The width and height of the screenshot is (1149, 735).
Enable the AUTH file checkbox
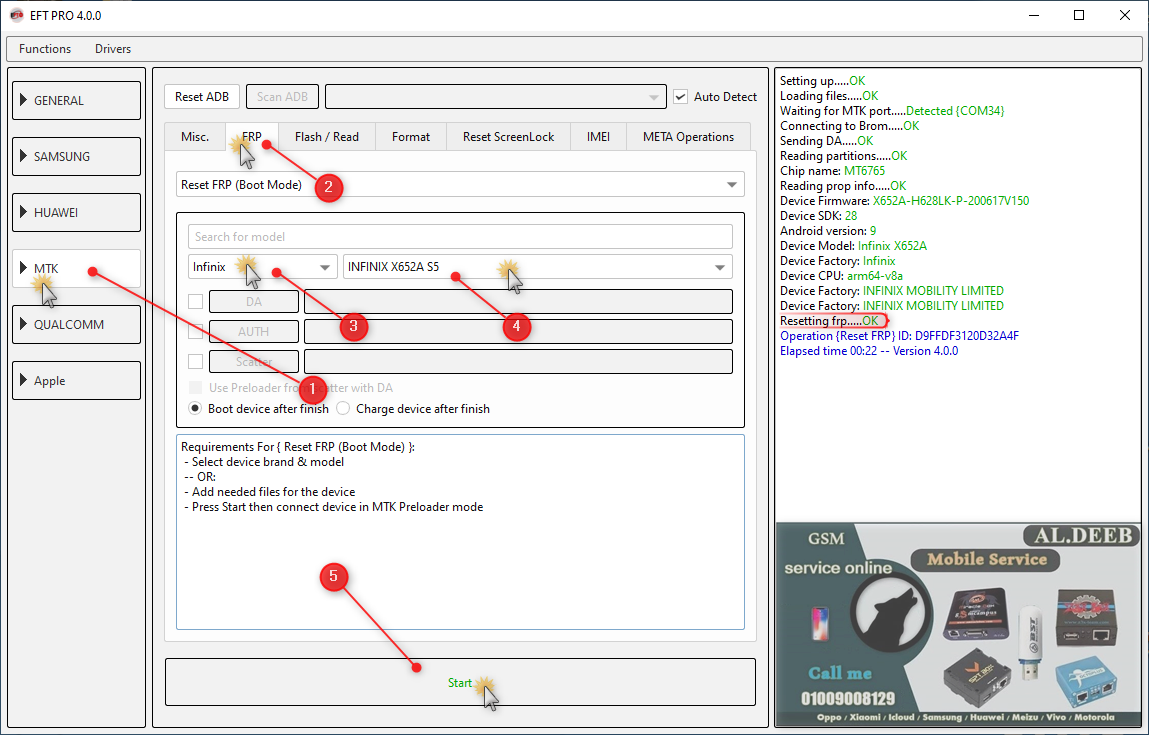pyautogui.click(x=196, y=331)
